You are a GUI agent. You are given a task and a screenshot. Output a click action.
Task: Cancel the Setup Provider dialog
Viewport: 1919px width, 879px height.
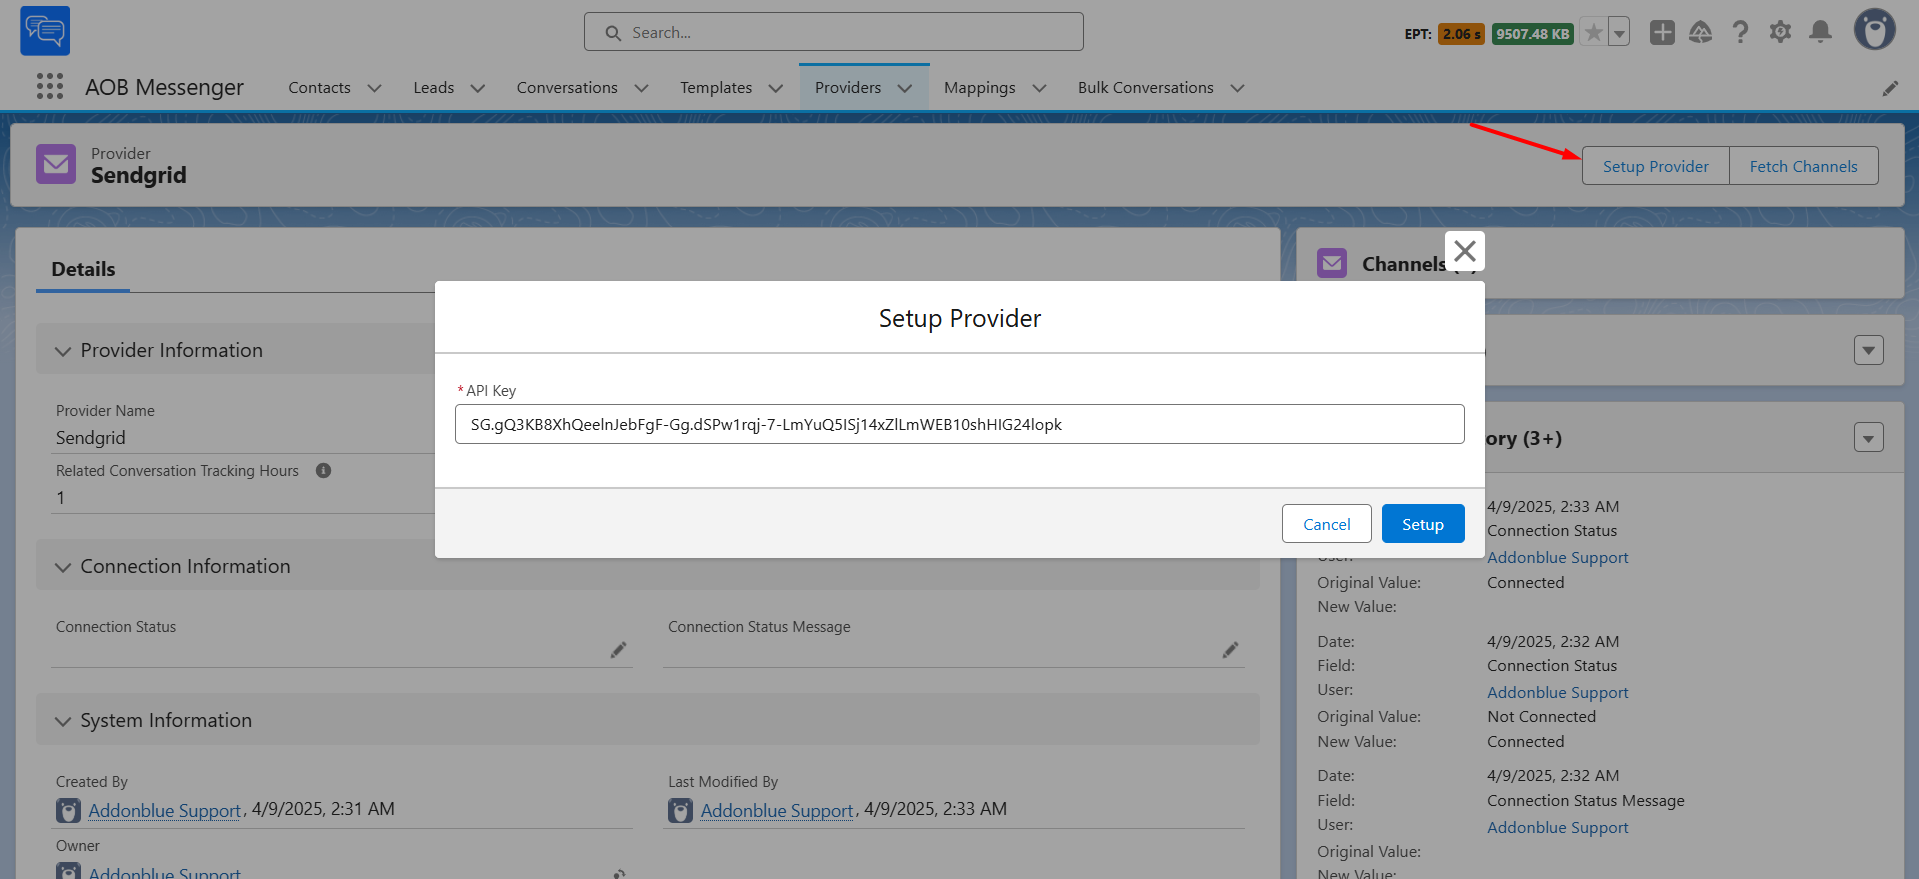[x=1327, y=524]
